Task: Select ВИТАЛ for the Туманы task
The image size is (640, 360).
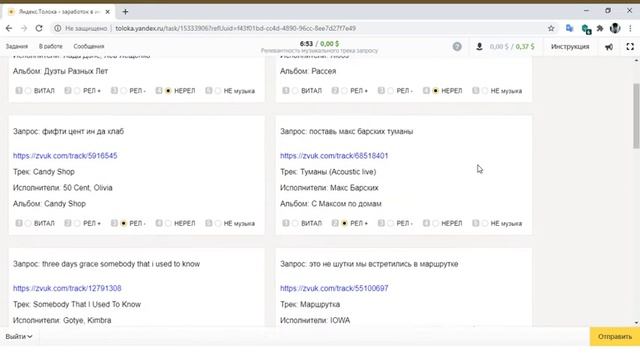Action: (295, 223)
